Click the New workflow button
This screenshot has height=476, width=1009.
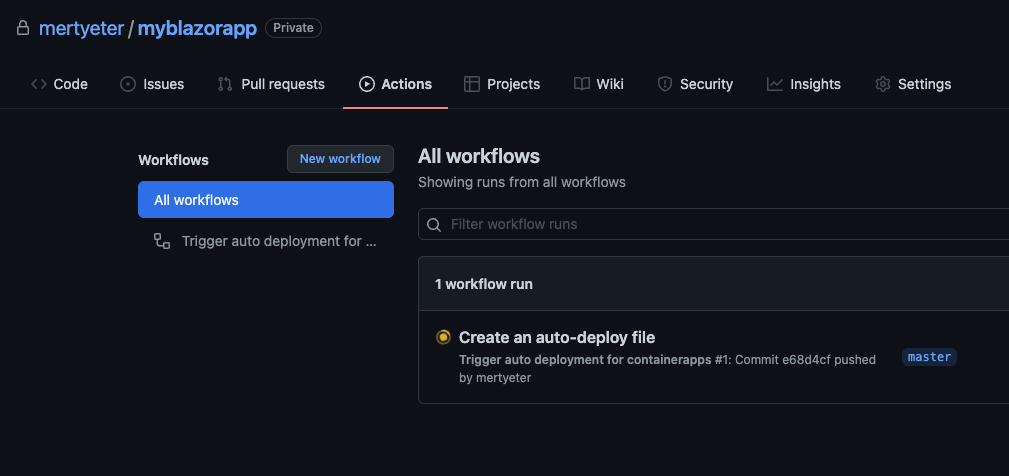coord(340,159)
